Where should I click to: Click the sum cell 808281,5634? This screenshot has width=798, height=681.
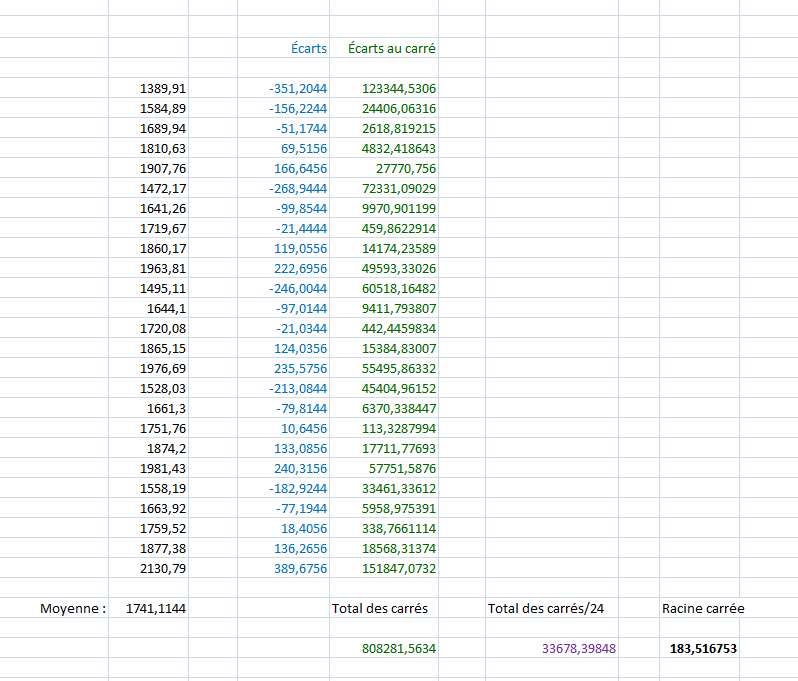pos(398,648)
